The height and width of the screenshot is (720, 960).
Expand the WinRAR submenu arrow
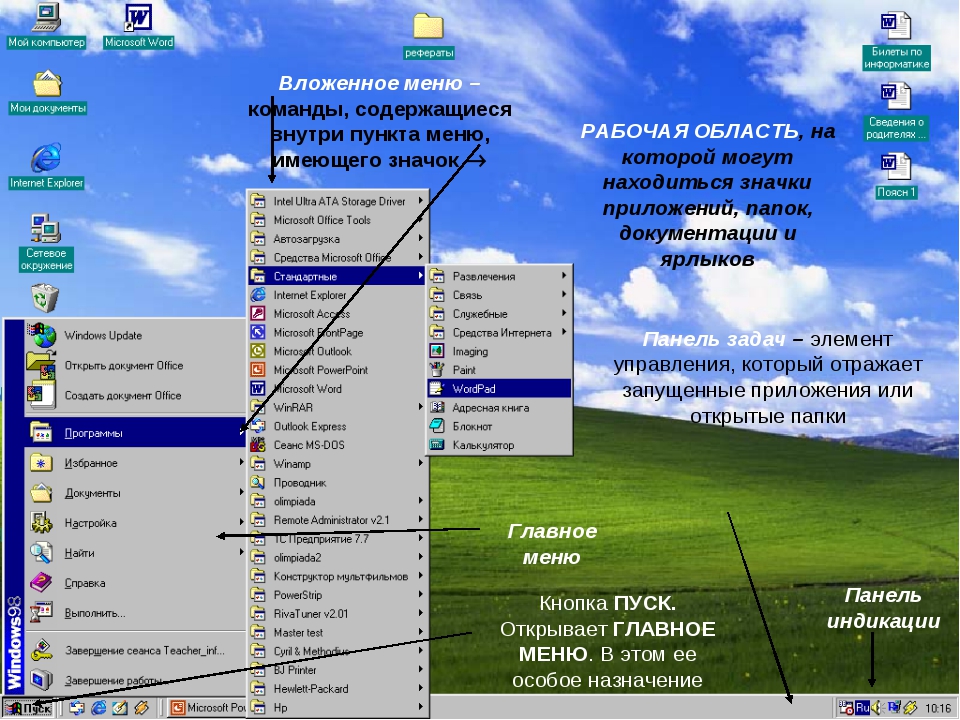point(421,407)
